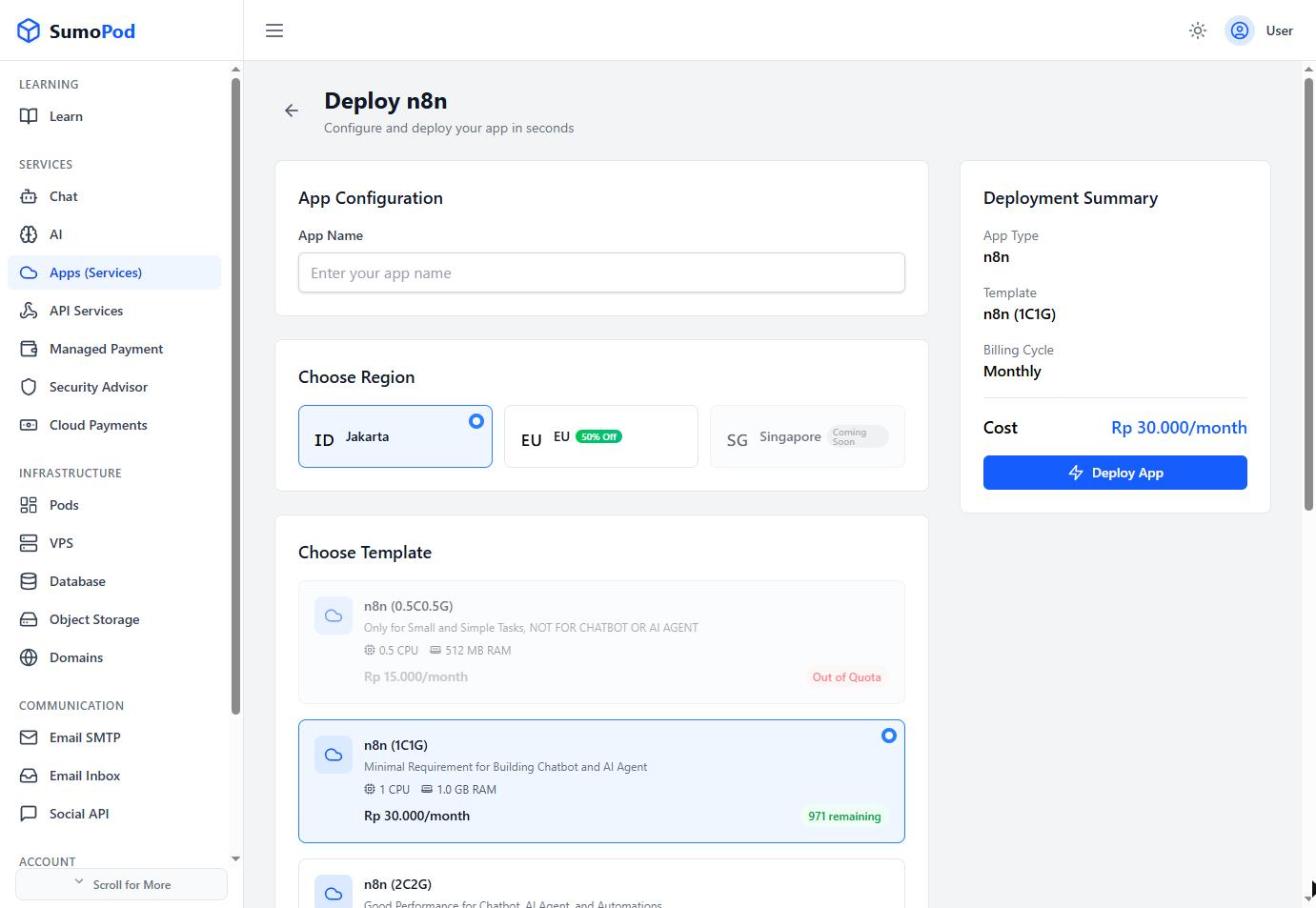The width and height of the screenshot is (1316, 908).
Task: Select the EU region with 50% Off
Action: [x=601, y=436]
